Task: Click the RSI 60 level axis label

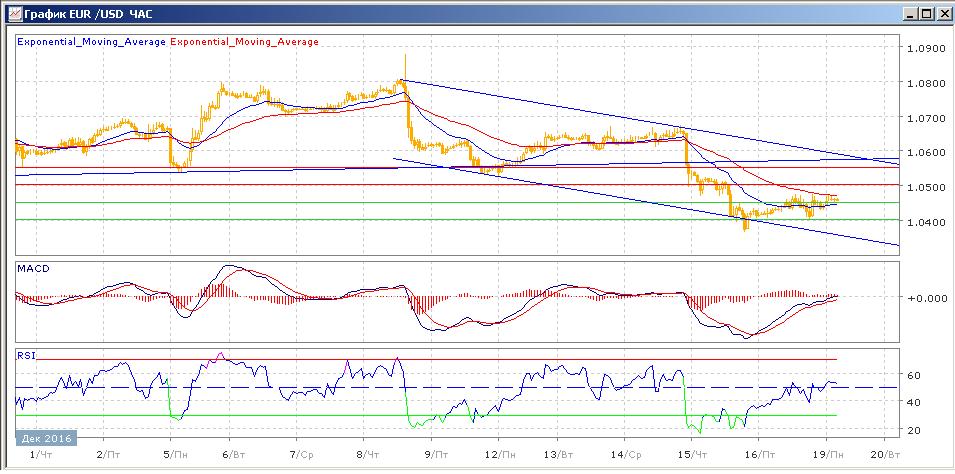Action: pos(912,375)
